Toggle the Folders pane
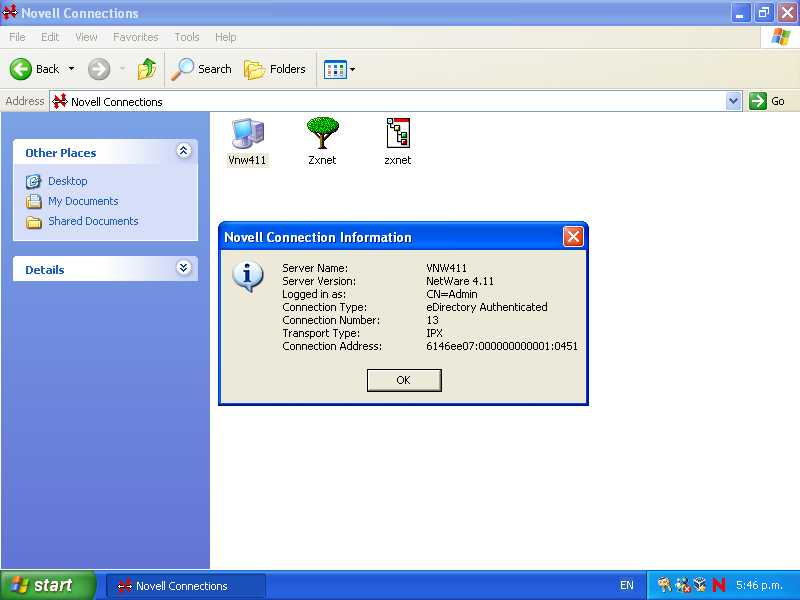 (x=274, y=69)
